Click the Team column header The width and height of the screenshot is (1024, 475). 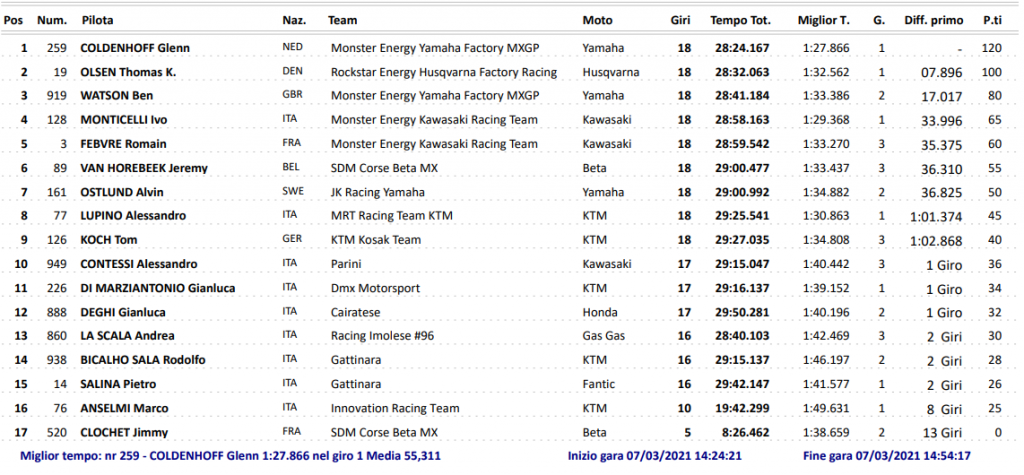click(343, 20)
